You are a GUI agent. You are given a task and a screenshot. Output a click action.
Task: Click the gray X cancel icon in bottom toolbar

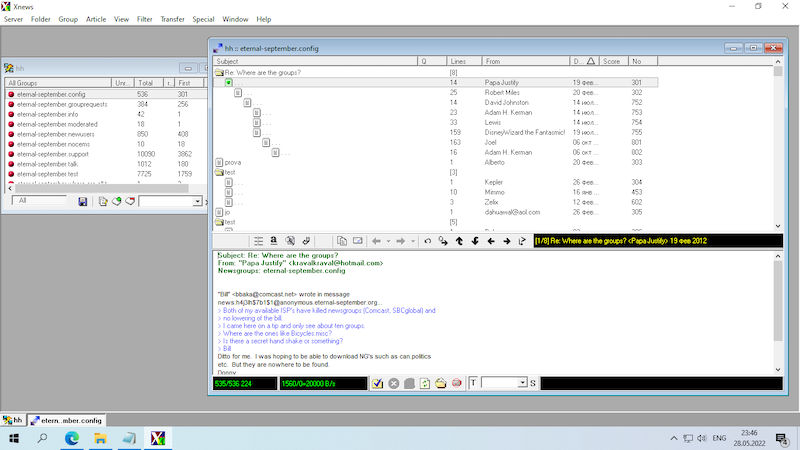tap(393, 383)
